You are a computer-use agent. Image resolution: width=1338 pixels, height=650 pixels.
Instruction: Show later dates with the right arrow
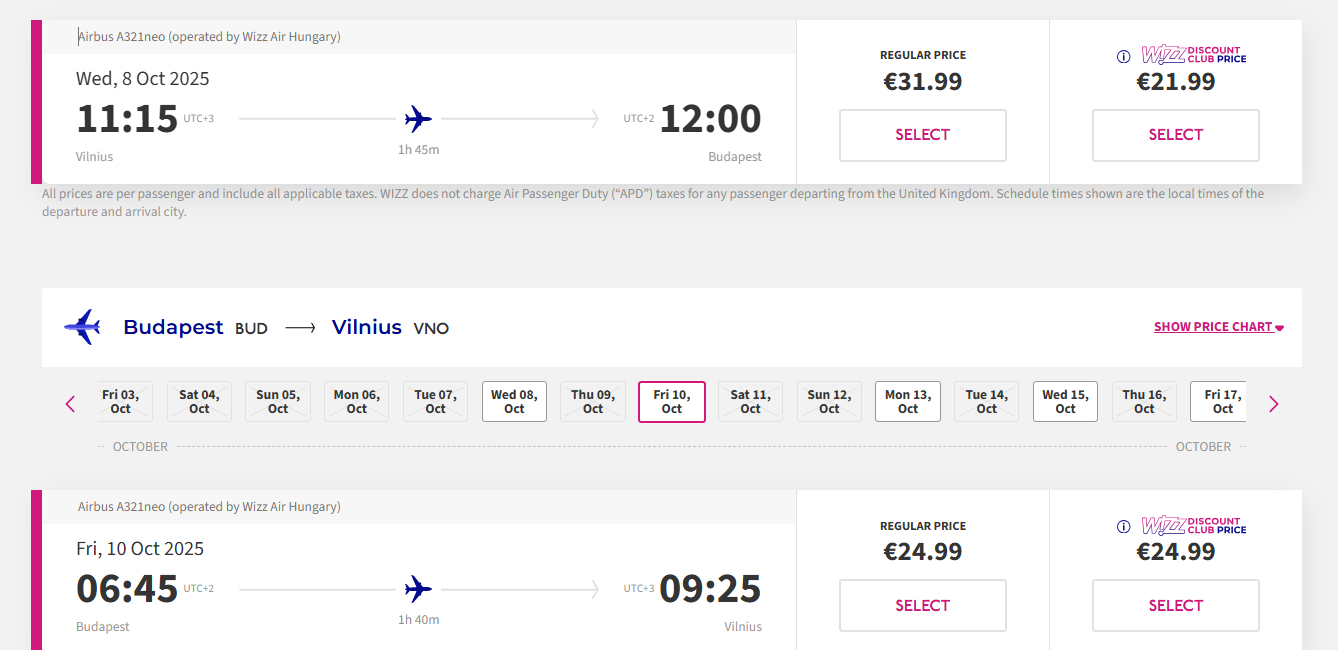coord(1273,404)
